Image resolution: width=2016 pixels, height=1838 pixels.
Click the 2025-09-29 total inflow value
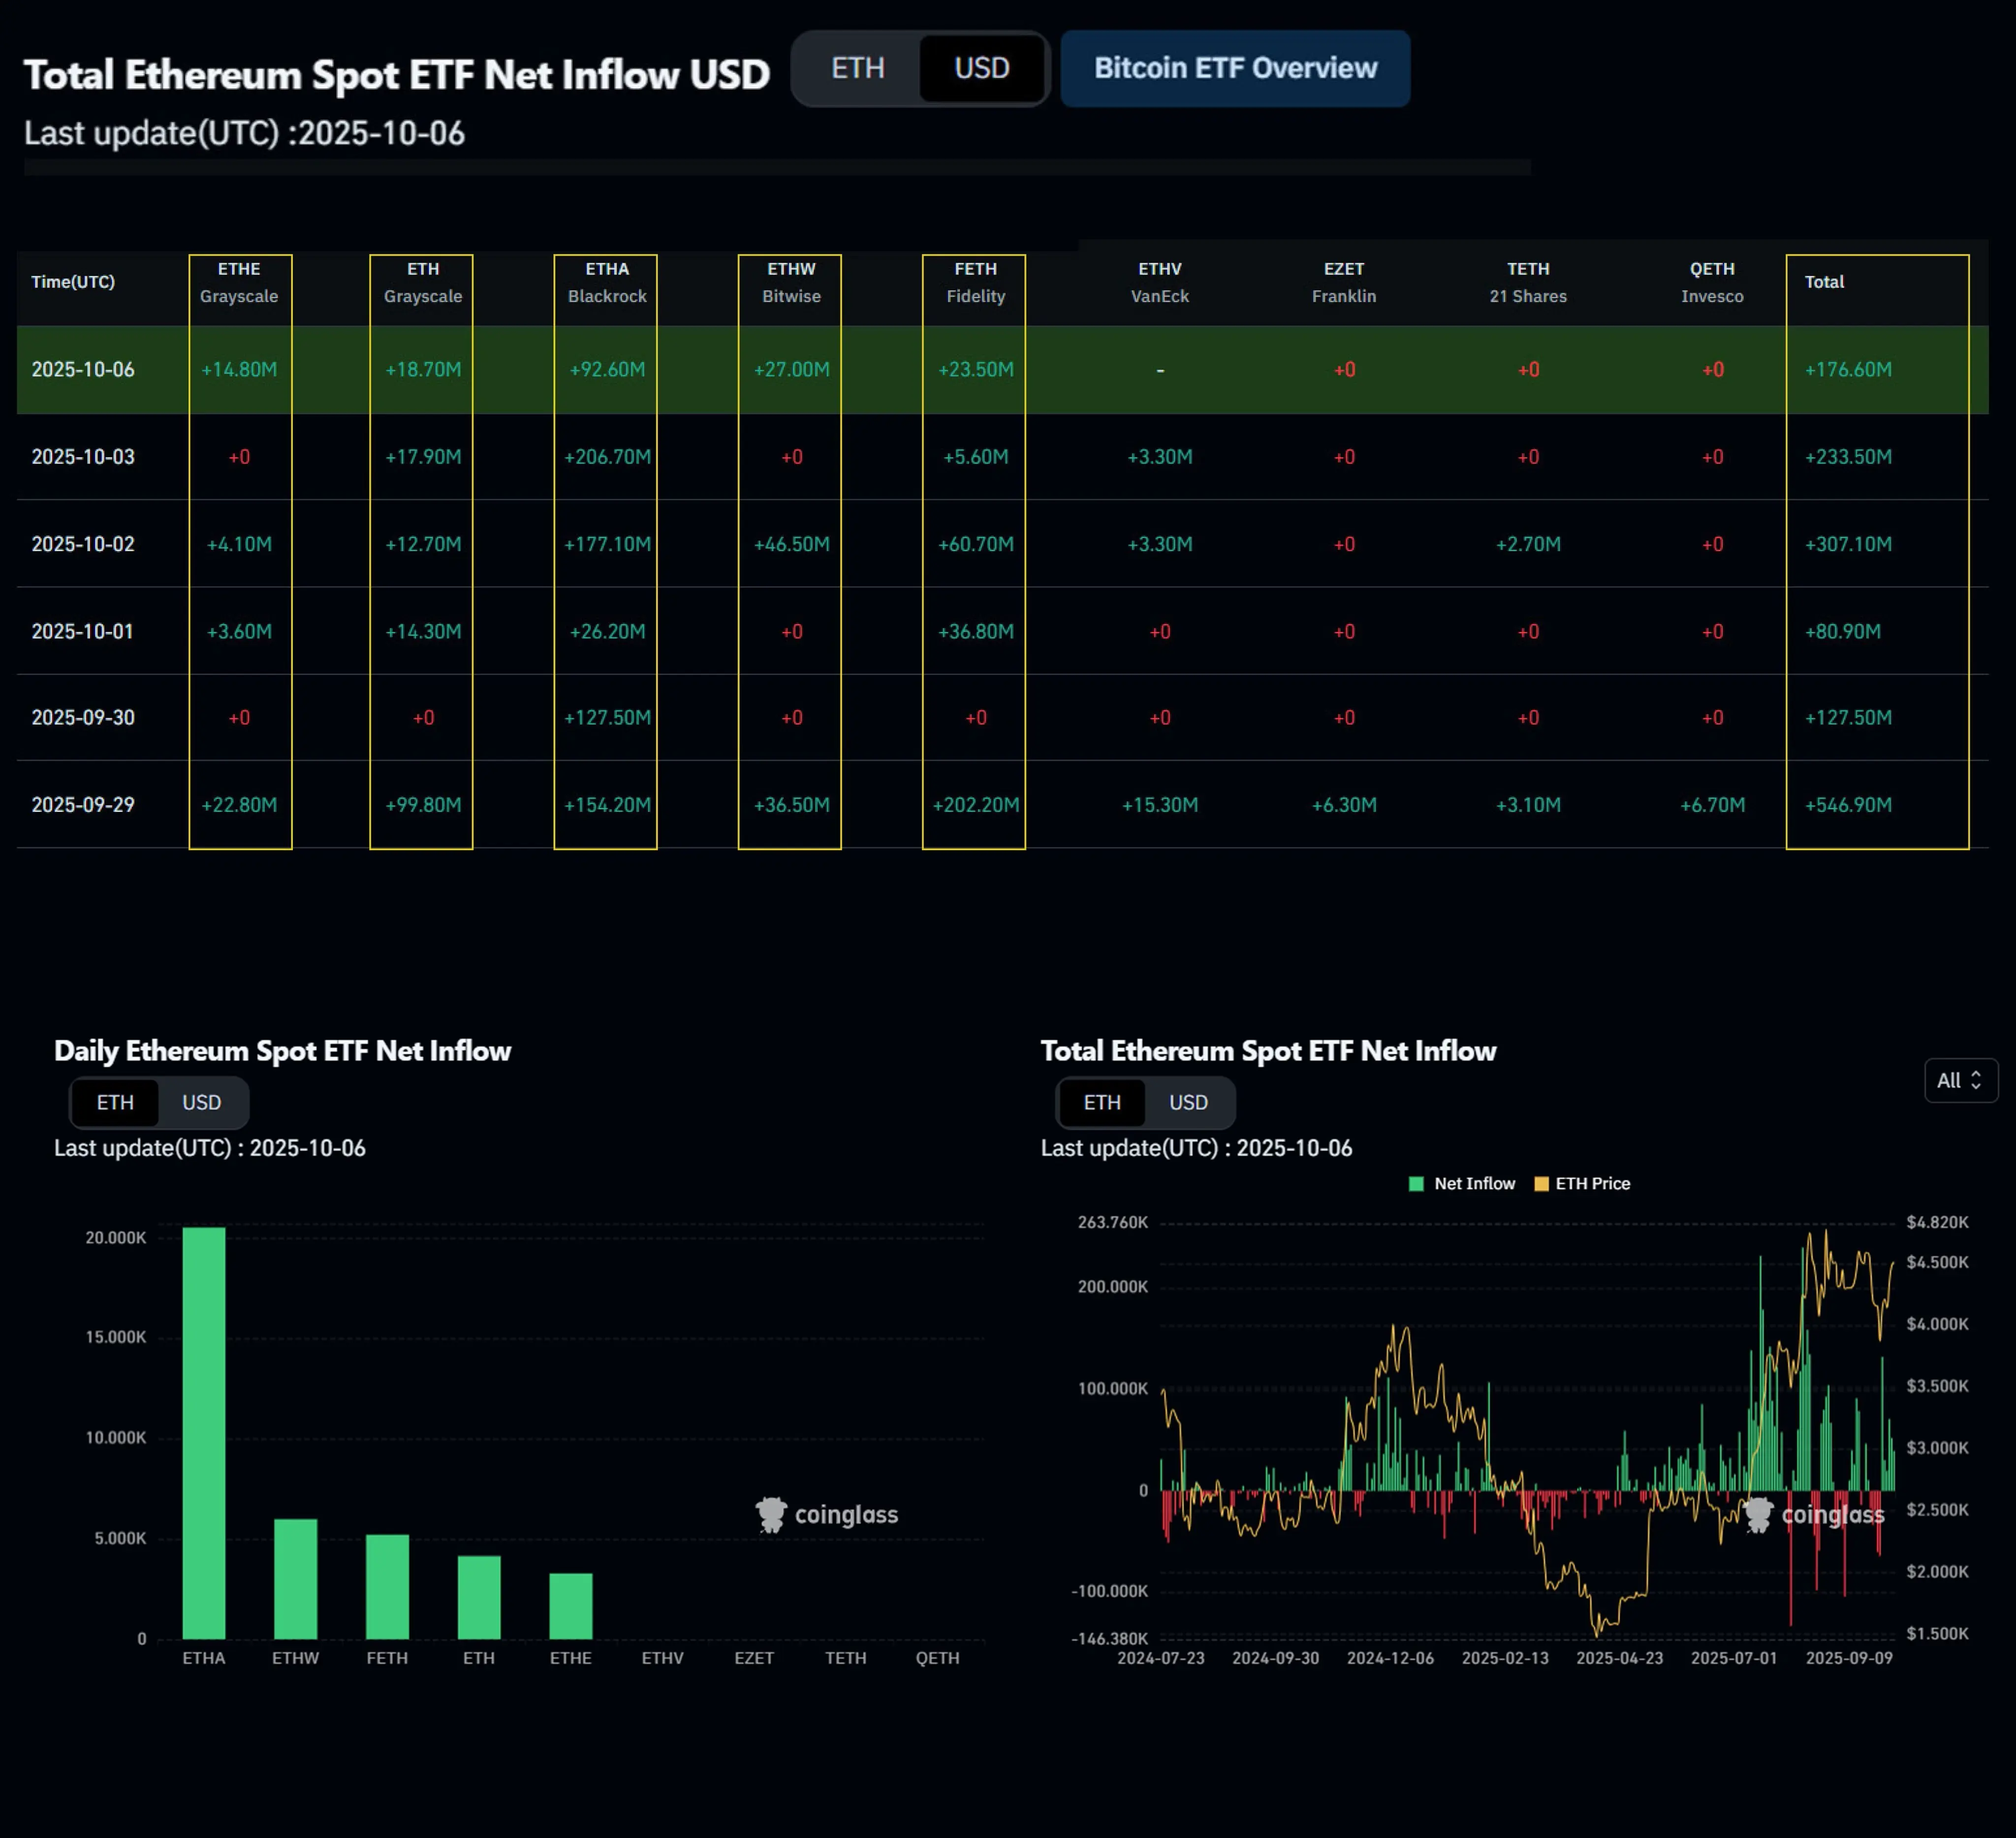click(1847, 805)
